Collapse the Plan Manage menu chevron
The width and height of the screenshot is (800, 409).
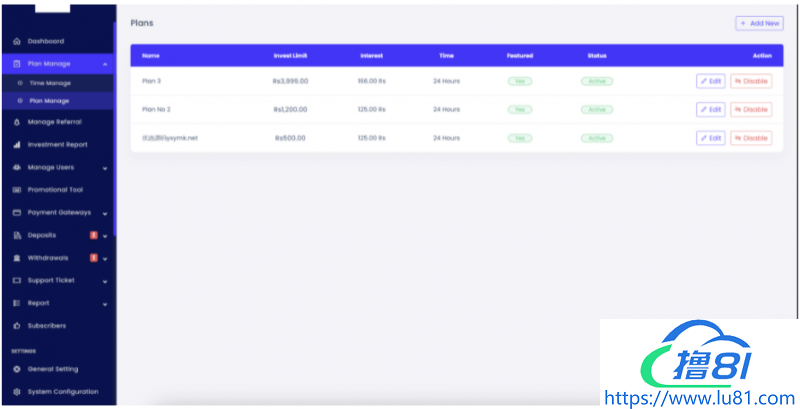105,64
